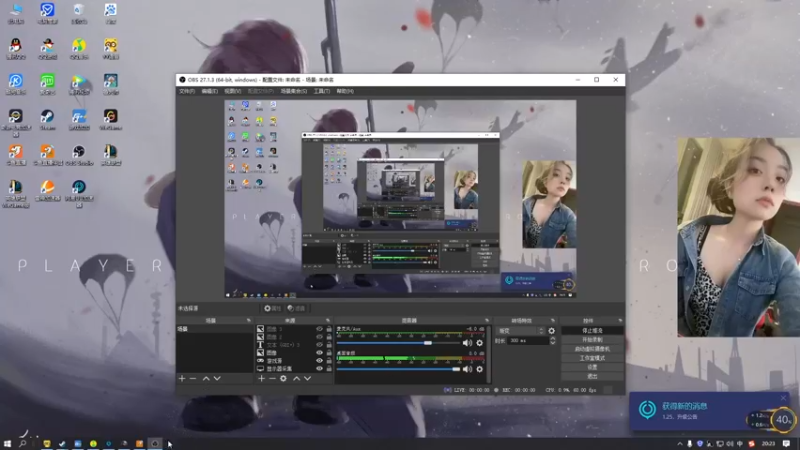Viewport: 800px width, 450px height.
Task: Move scene up in Scenes panel
Action: tap(206, 379)
